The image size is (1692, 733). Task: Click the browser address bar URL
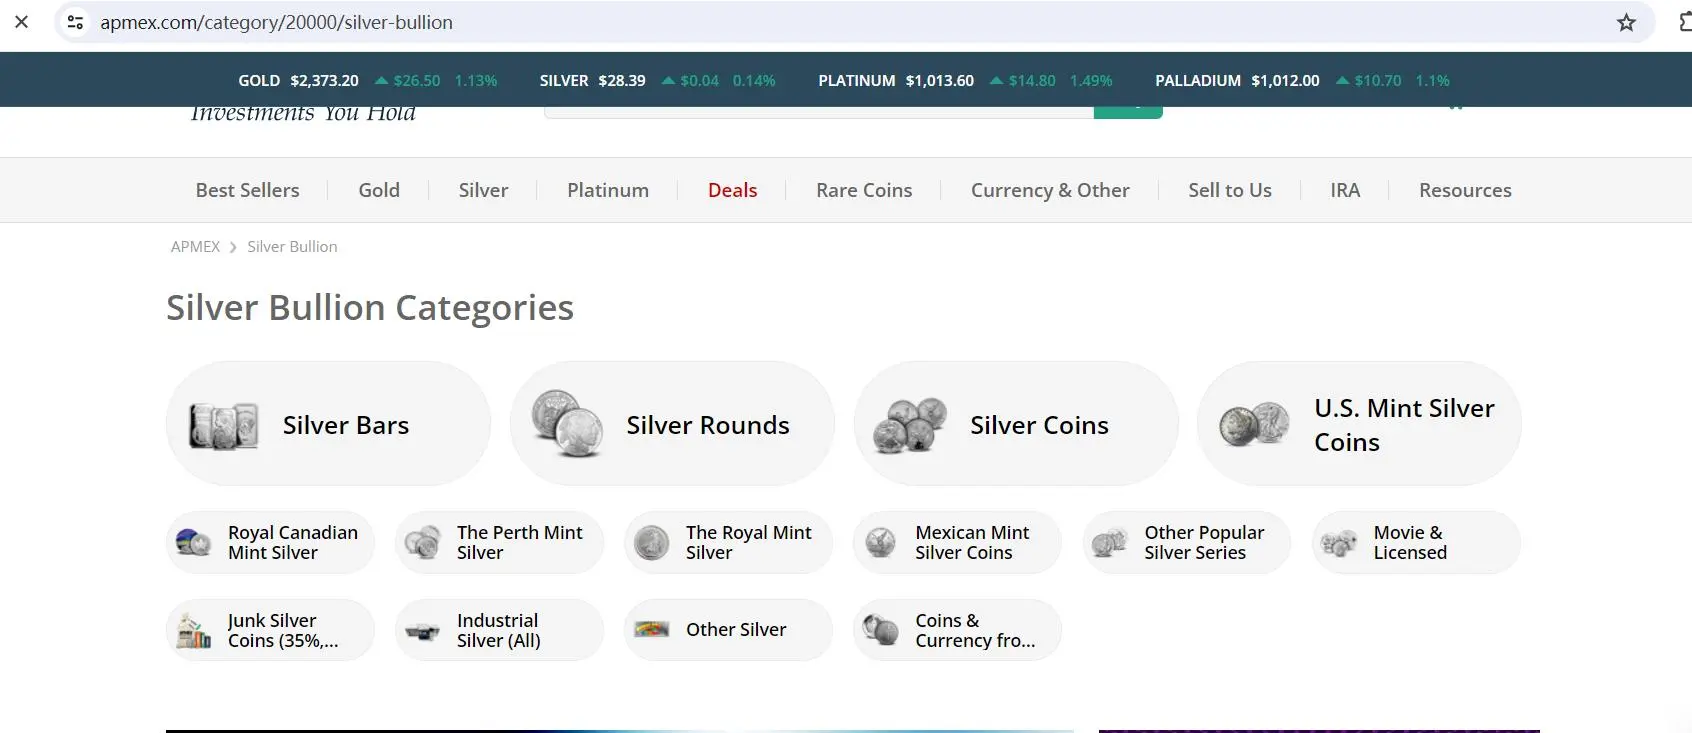[x=276, y=22]
